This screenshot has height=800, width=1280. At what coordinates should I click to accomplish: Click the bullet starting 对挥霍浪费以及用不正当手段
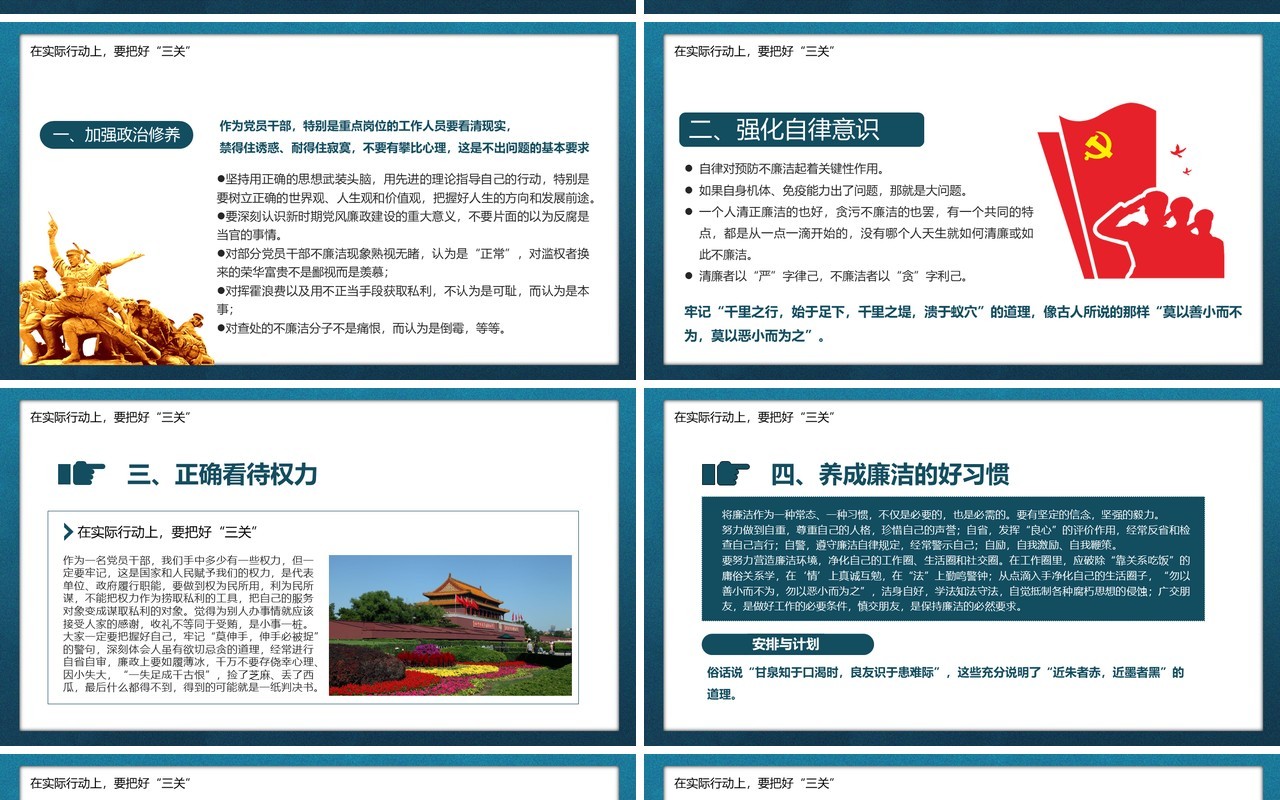pos(403,300)
